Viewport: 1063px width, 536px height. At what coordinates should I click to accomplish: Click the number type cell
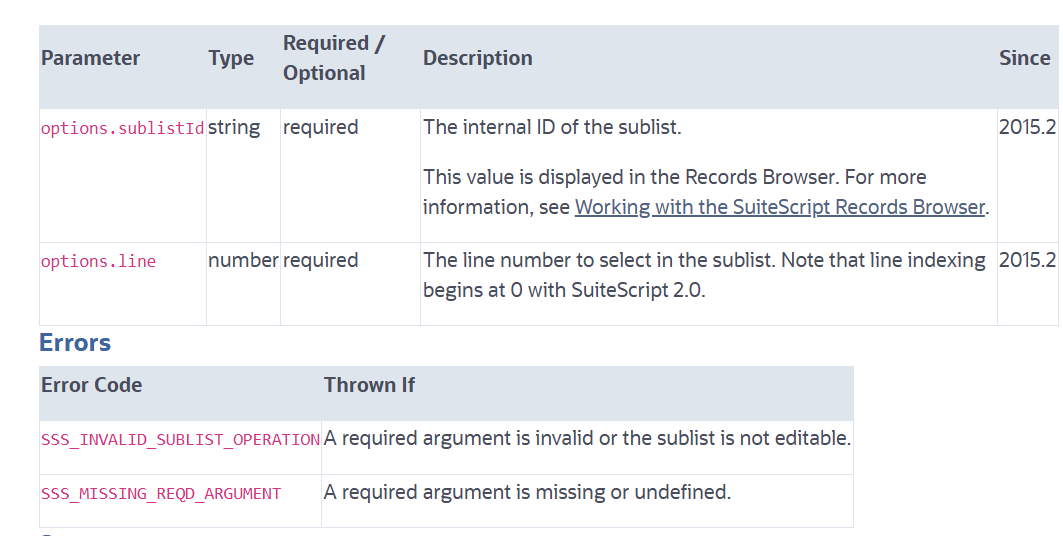[x=243, y=260]
